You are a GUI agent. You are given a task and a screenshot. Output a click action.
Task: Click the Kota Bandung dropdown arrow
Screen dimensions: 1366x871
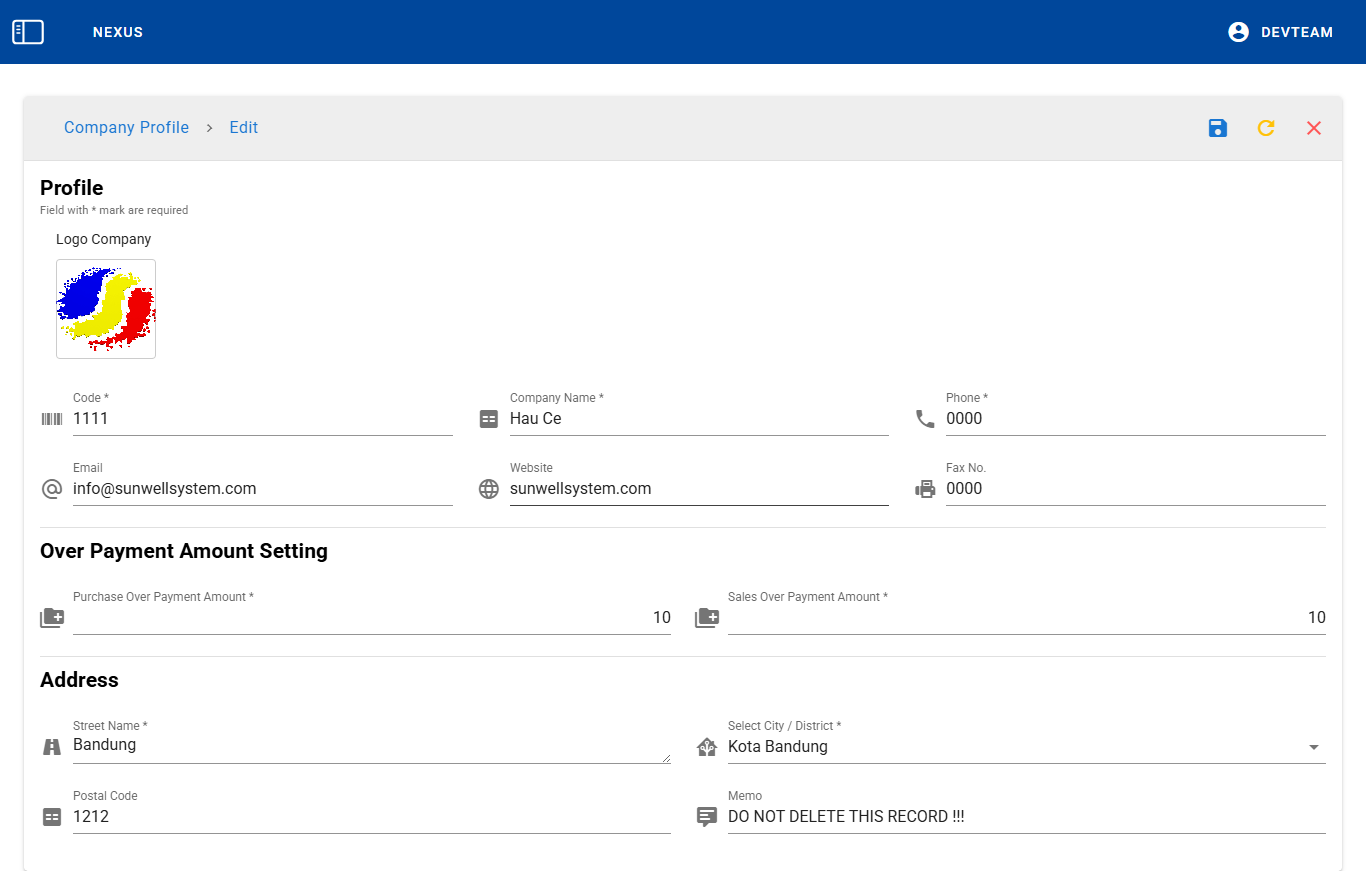(1313, 747)
